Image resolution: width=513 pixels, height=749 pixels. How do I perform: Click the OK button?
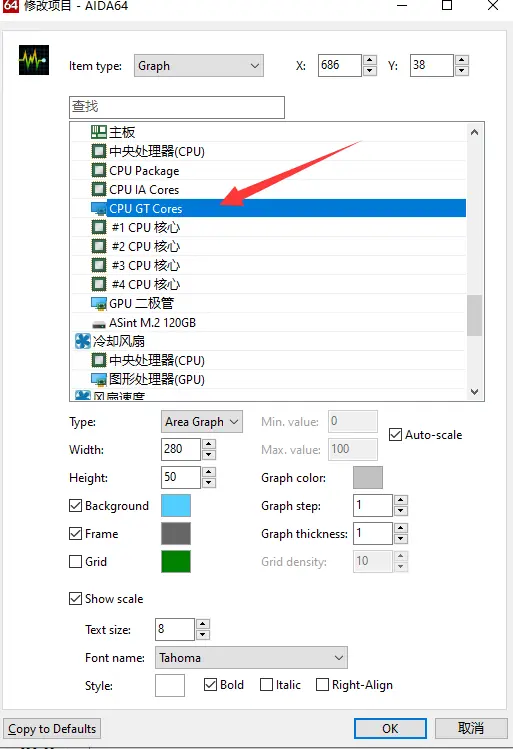390,728
